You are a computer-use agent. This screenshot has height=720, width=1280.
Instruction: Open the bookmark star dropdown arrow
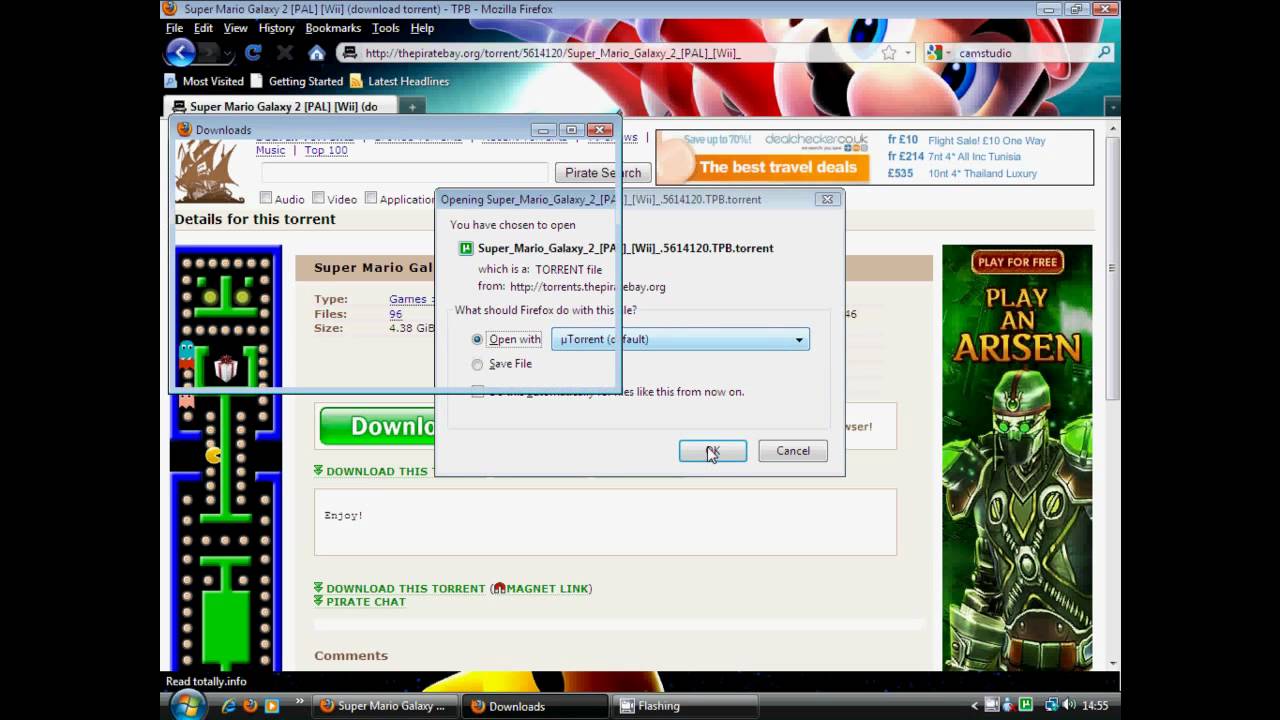pyautogui.click(x=908, y=53)
